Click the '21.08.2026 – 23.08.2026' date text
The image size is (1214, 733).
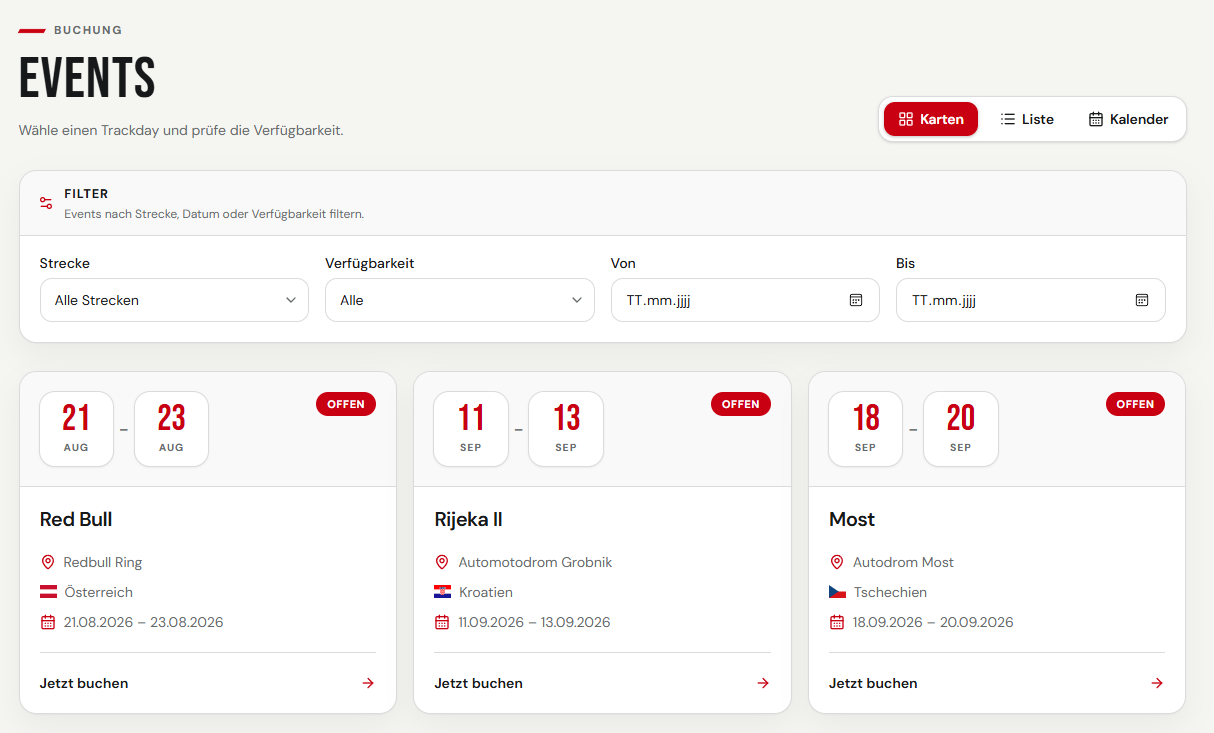(x=143, y=622)
